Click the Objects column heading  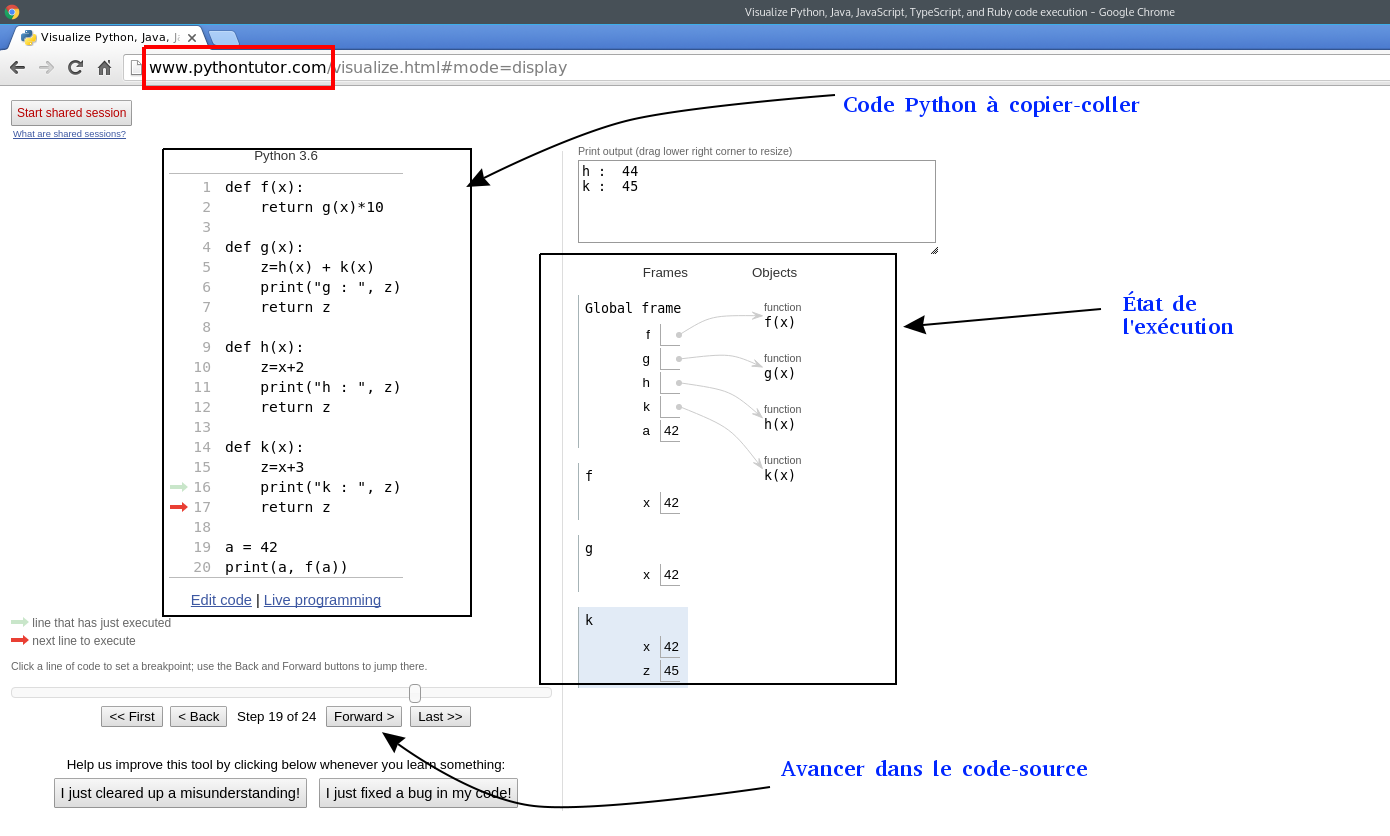pyautogui.click(x=774, y=272)
